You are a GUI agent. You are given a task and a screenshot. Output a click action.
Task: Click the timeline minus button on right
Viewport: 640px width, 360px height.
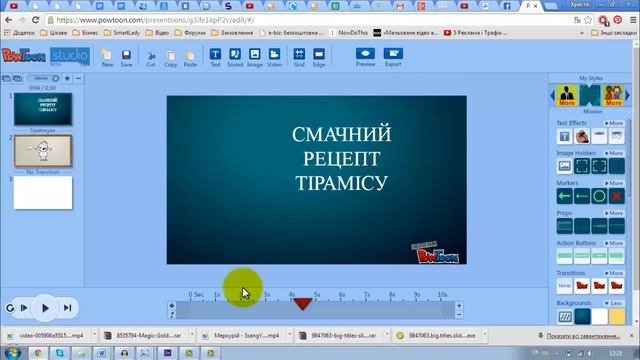click(459, 315)
